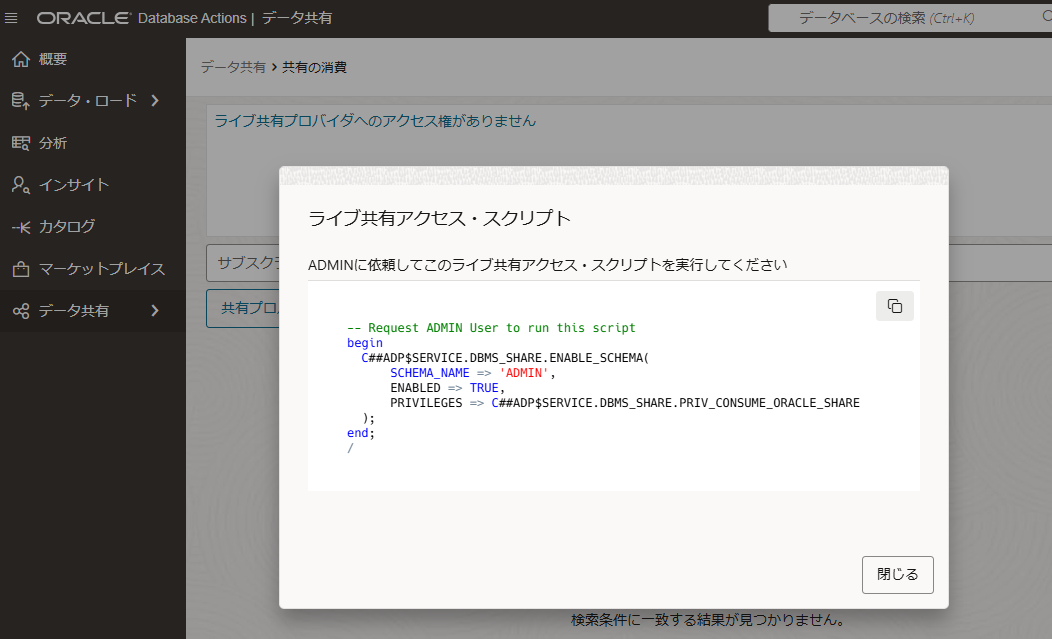
Task: Expand the データ・ロード submenu chevron
Action: pyautogui.click(x=154, y=100)
